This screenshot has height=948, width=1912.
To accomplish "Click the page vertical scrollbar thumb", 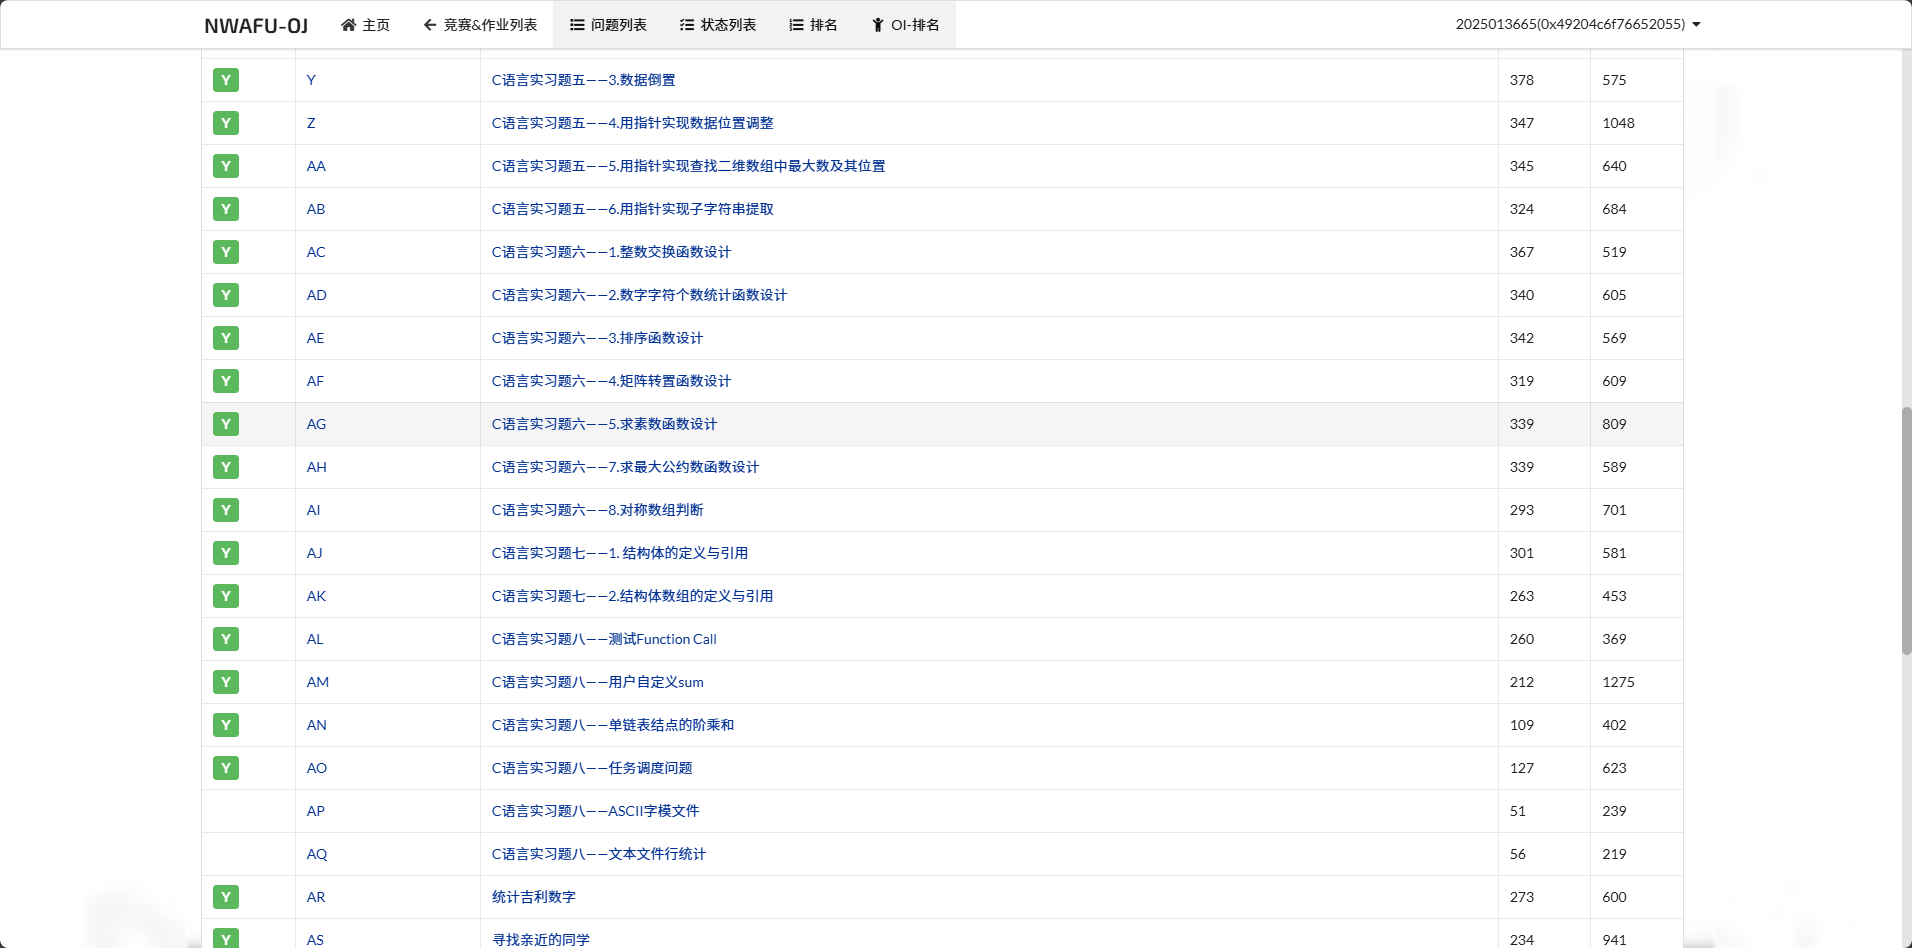I will [x=1906, y=530].
